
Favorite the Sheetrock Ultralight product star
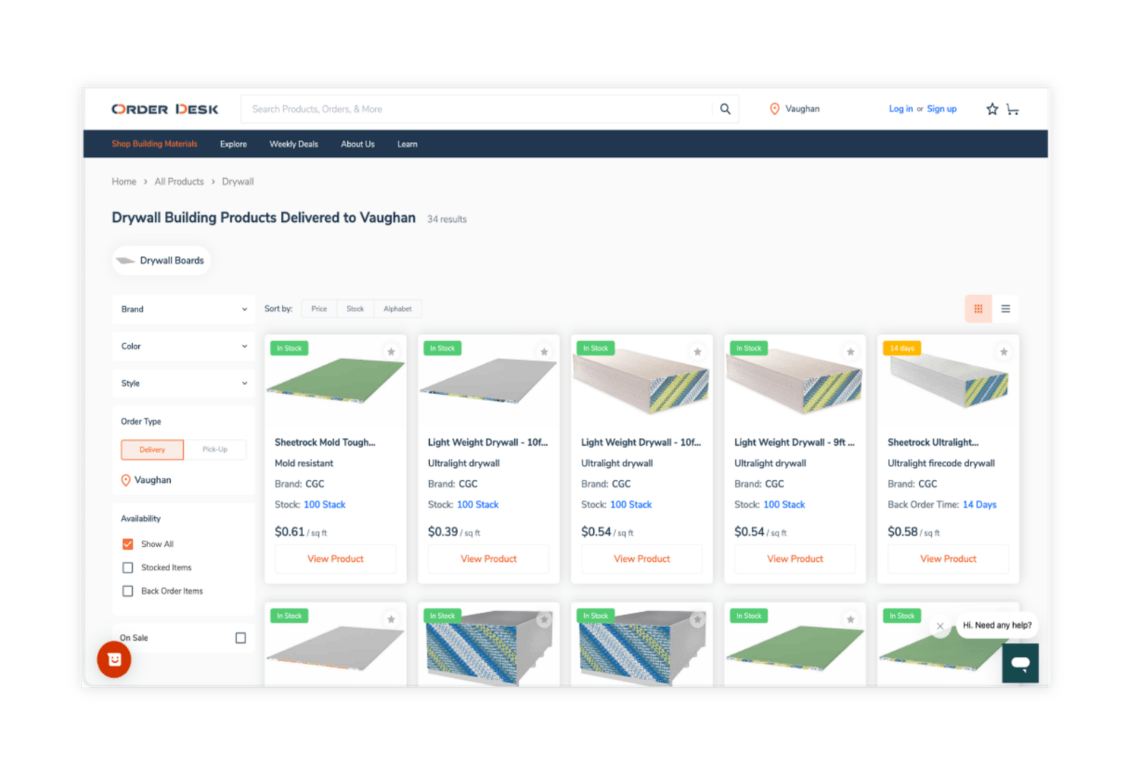click(1003, 352)
